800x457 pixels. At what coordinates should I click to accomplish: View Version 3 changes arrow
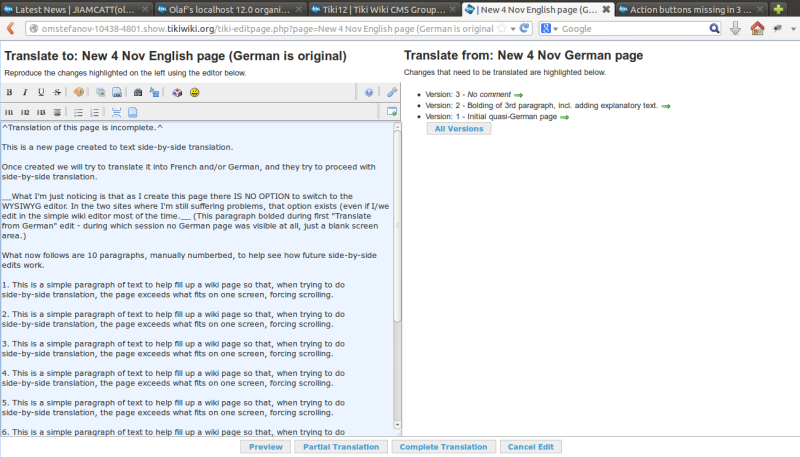tap(518, 95)
